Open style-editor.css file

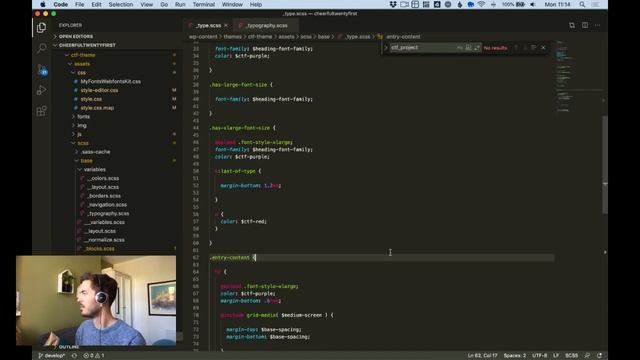click(x=99, y=90)
